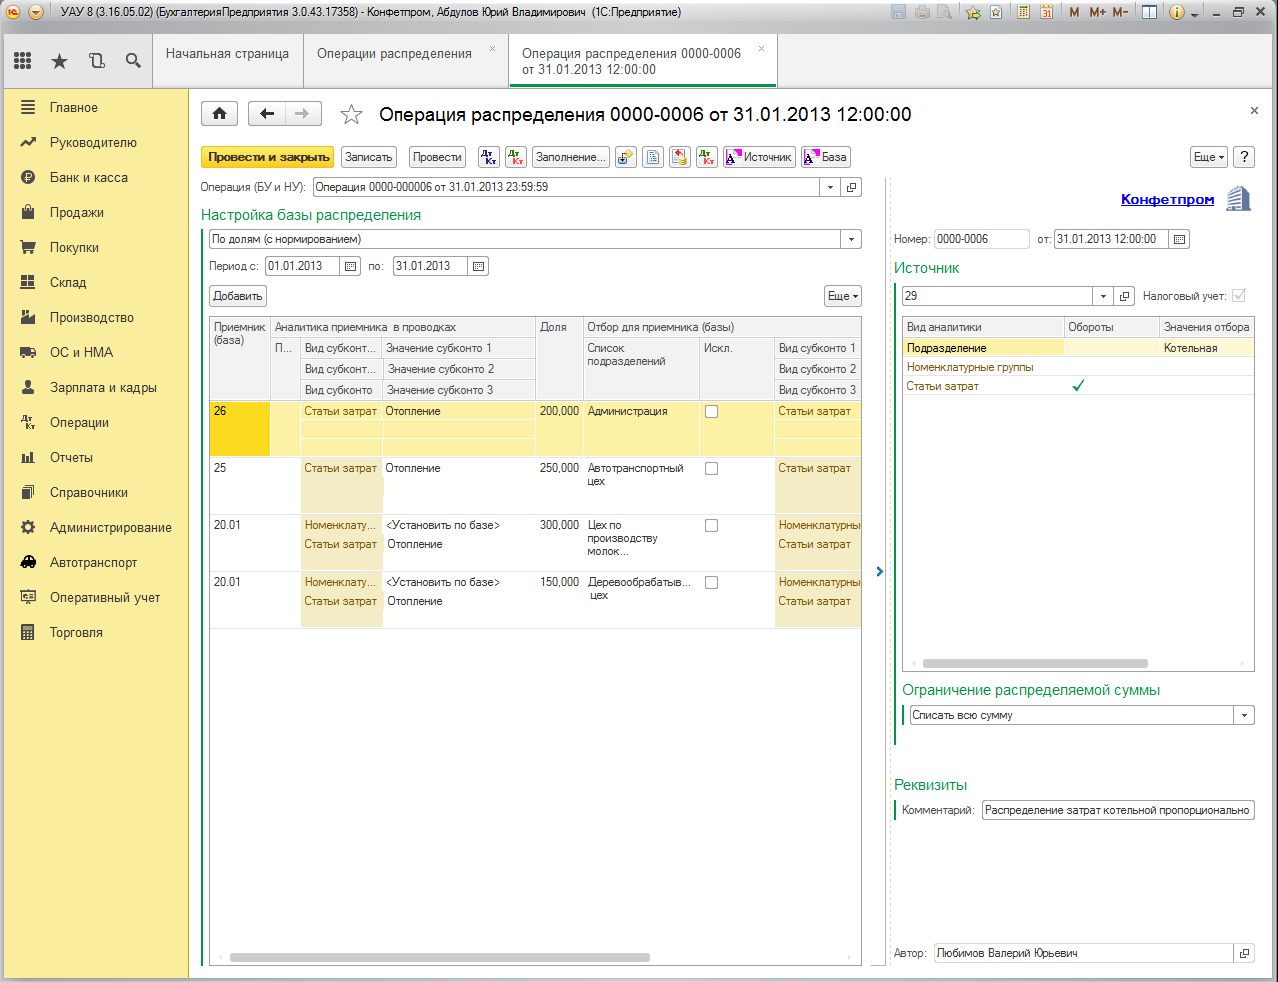Expand the source account 29 dropdown
This screenshot has width=1278, height=982.
(1103, 296)
